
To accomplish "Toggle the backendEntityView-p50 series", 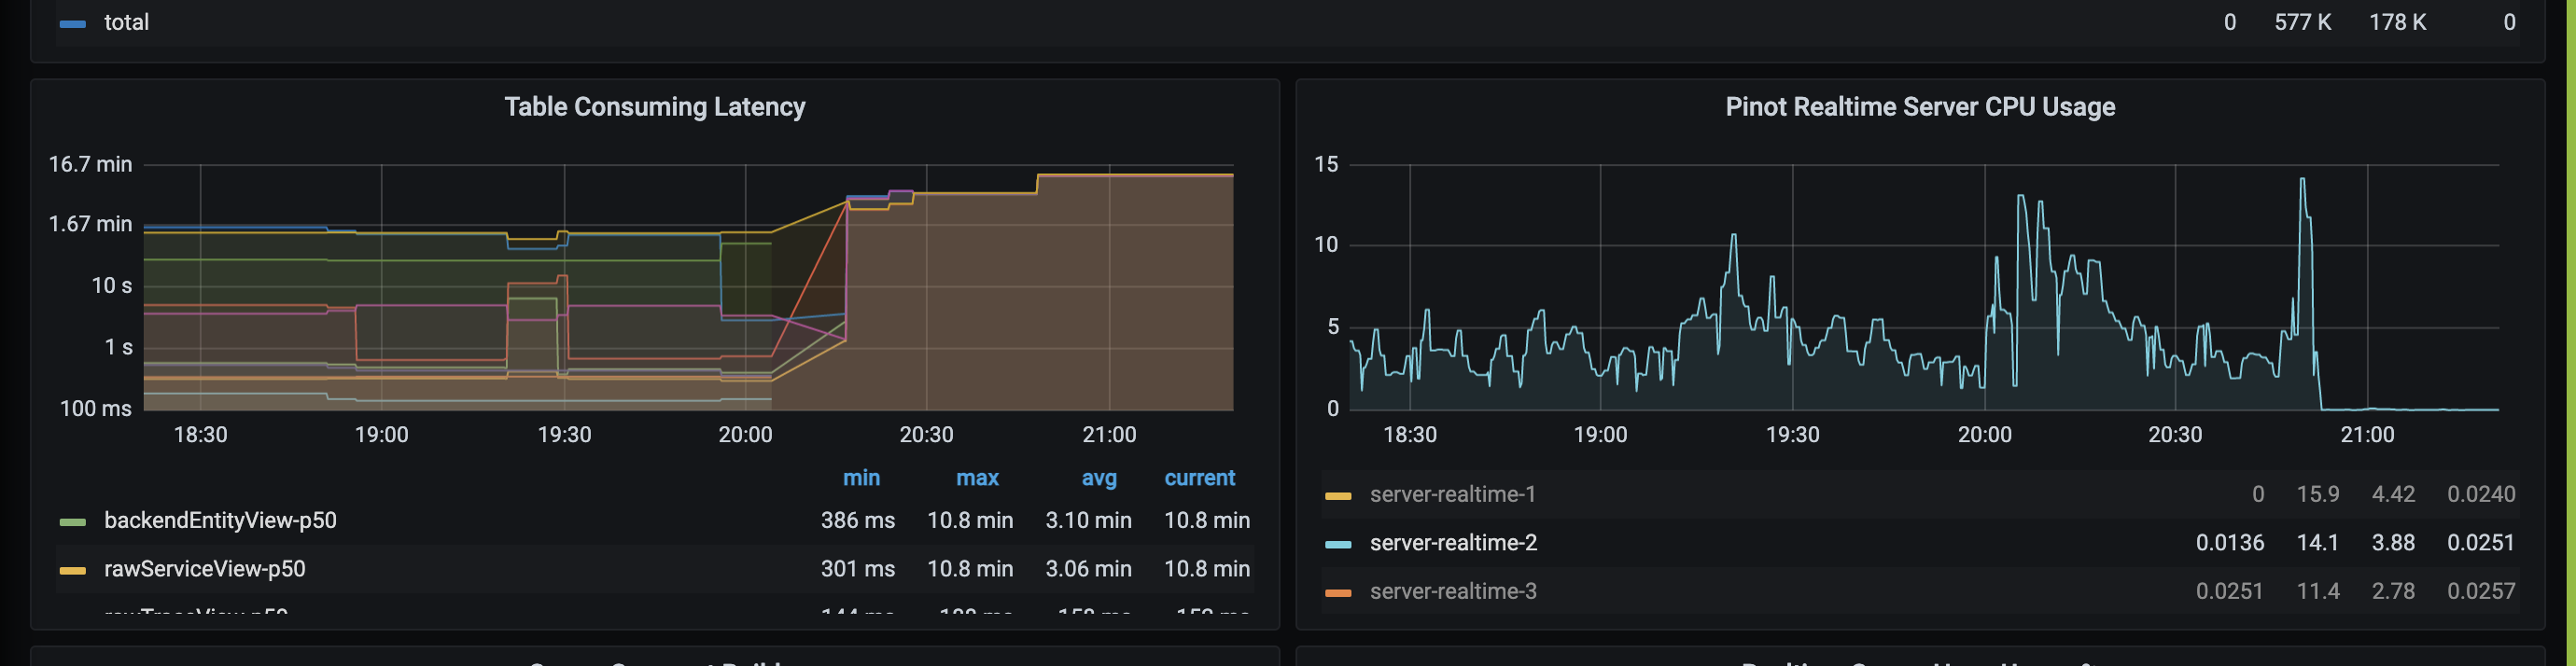I will [x=220, y=520].
